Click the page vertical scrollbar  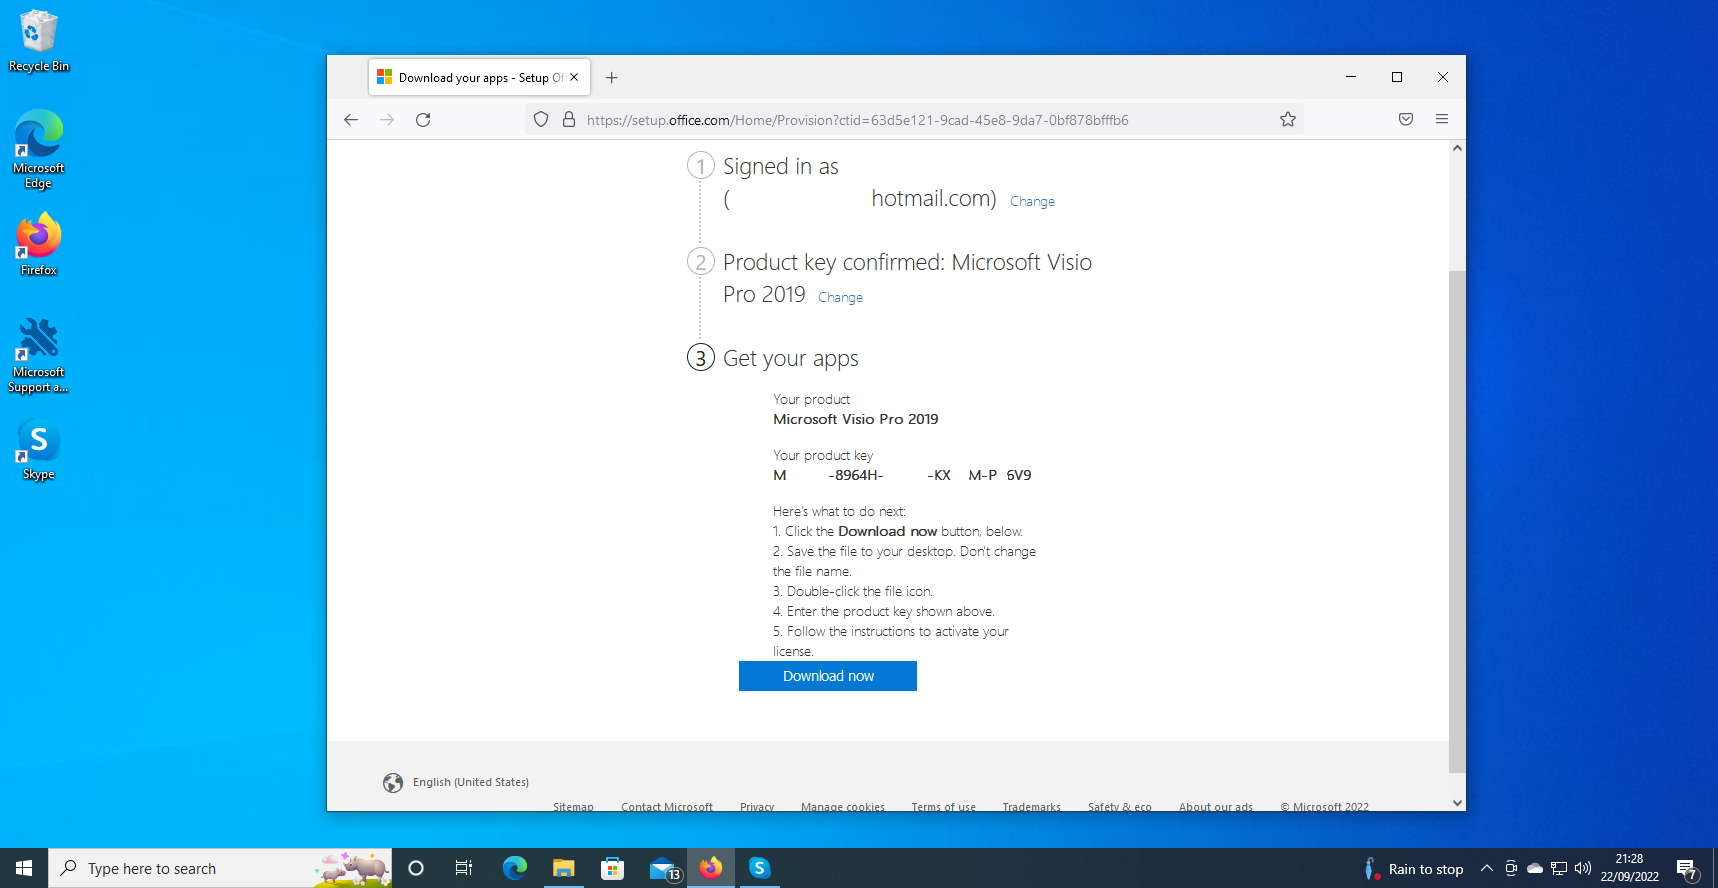point(1457,520)
